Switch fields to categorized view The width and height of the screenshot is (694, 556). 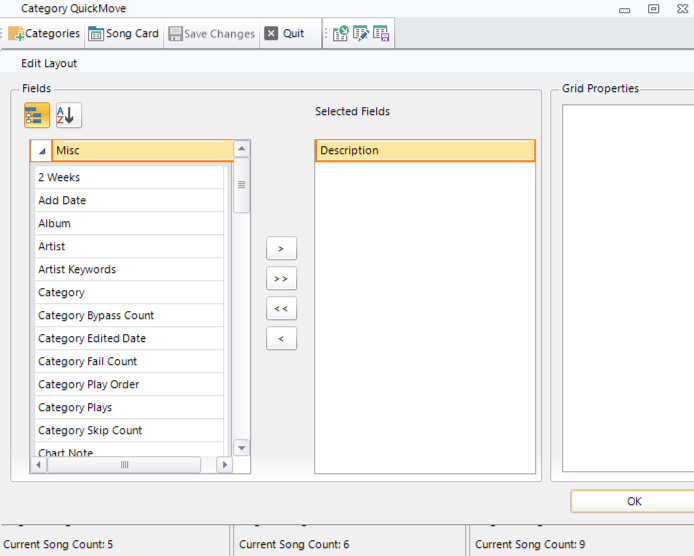tap(37, 116)
